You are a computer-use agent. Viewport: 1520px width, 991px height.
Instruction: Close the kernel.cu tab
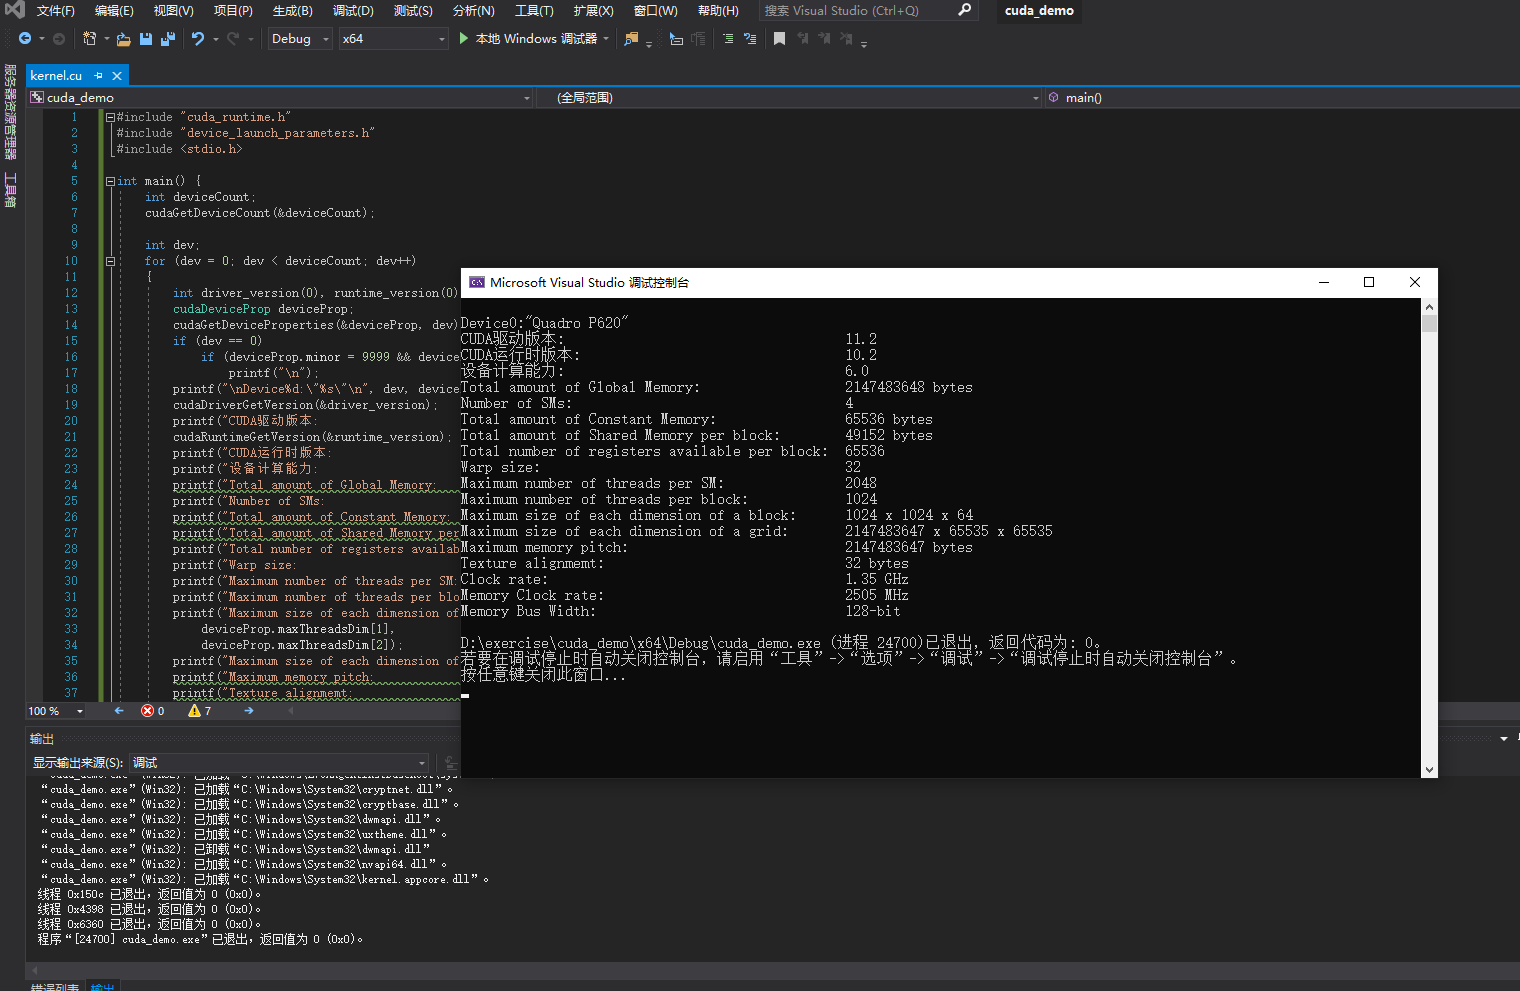pos(117,76)
